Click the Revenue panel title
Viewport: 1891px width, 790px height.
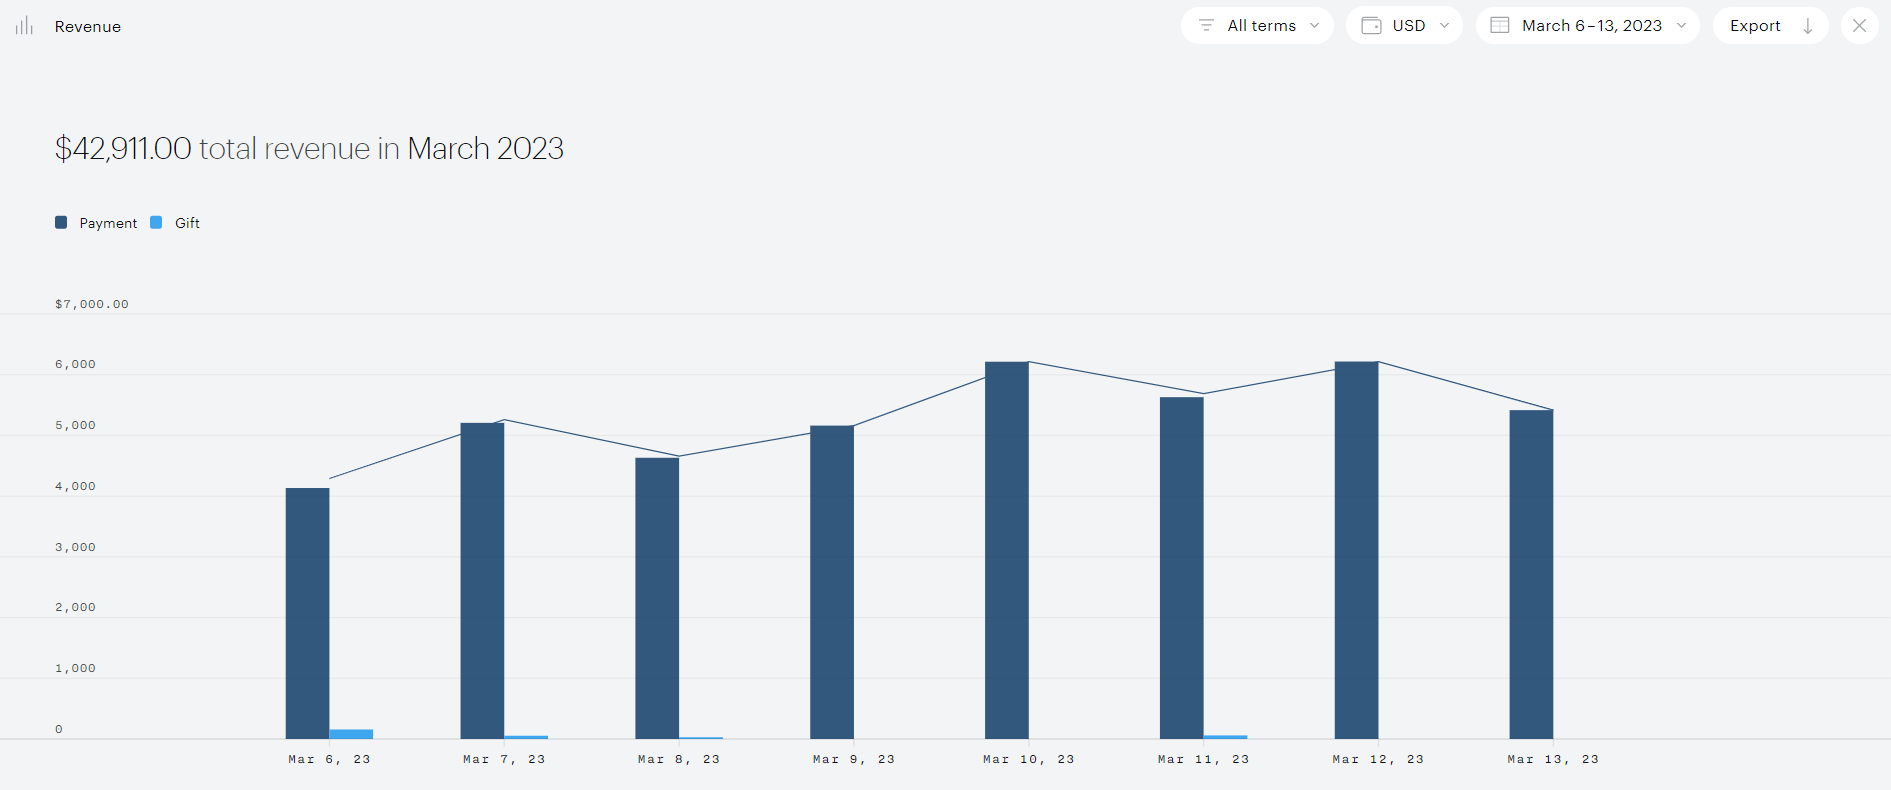[88, 27]
